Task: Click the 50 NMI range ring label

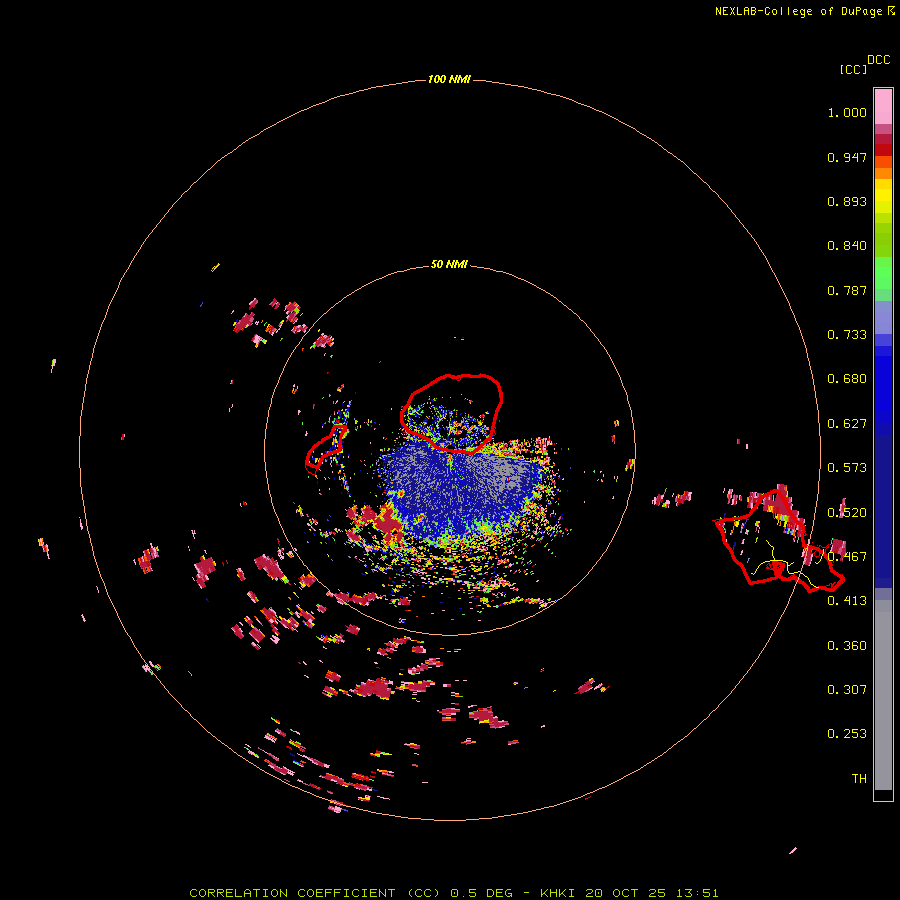Action: (449, 264)
